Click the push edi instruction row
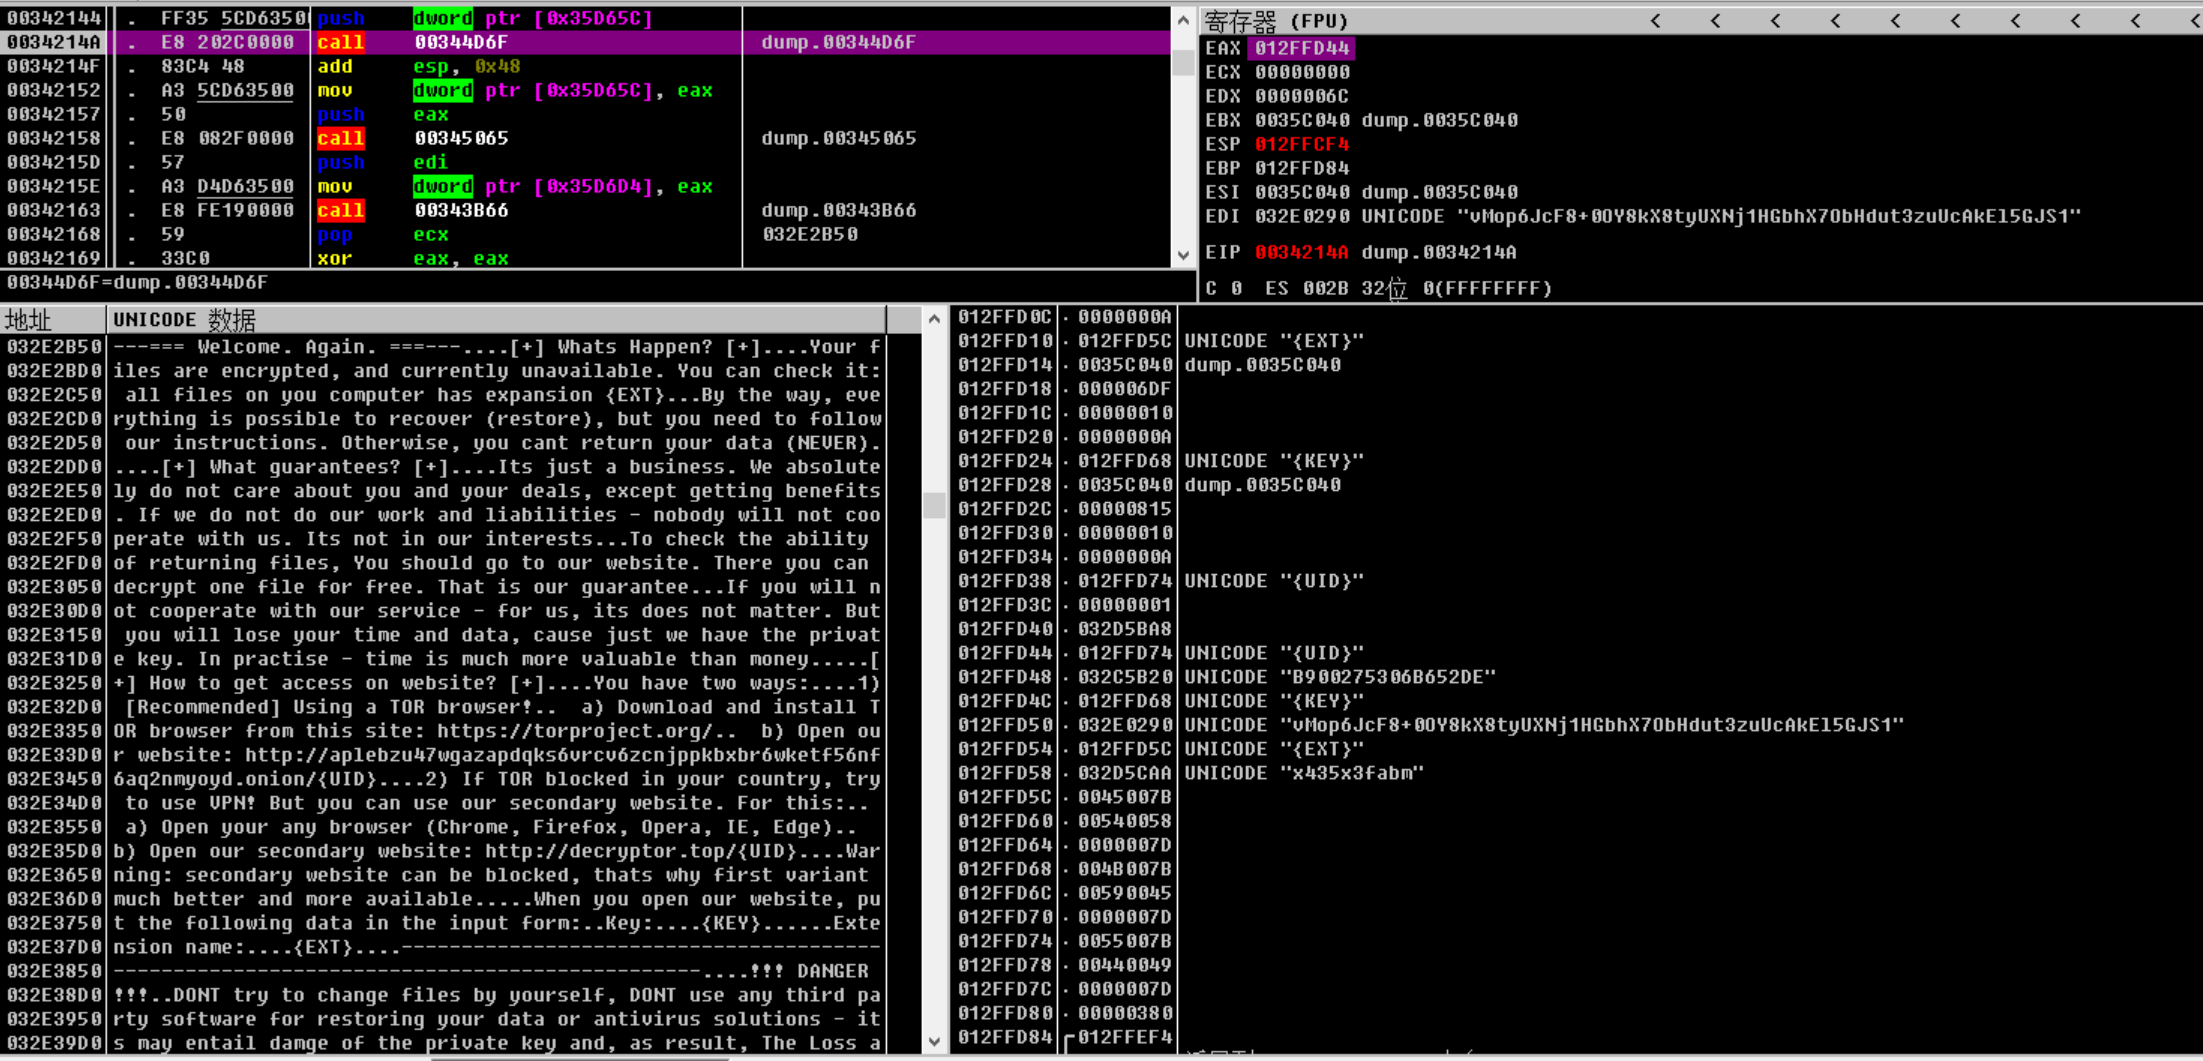Image resolution: width=2203 pixels, height=1061 pixels. click(x=586, y=162)
